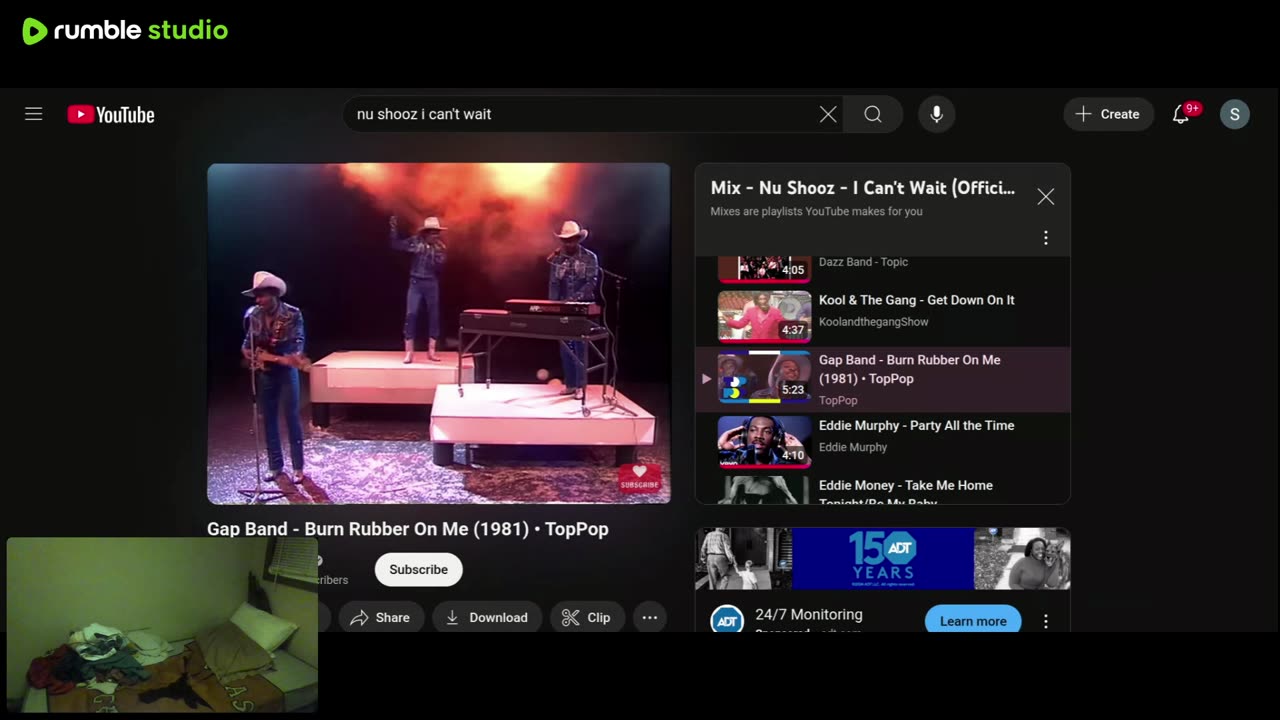This screenshot has height=720, width=1280.
Task: Open more actions ellipsis below video
Action: pos(649,618)
